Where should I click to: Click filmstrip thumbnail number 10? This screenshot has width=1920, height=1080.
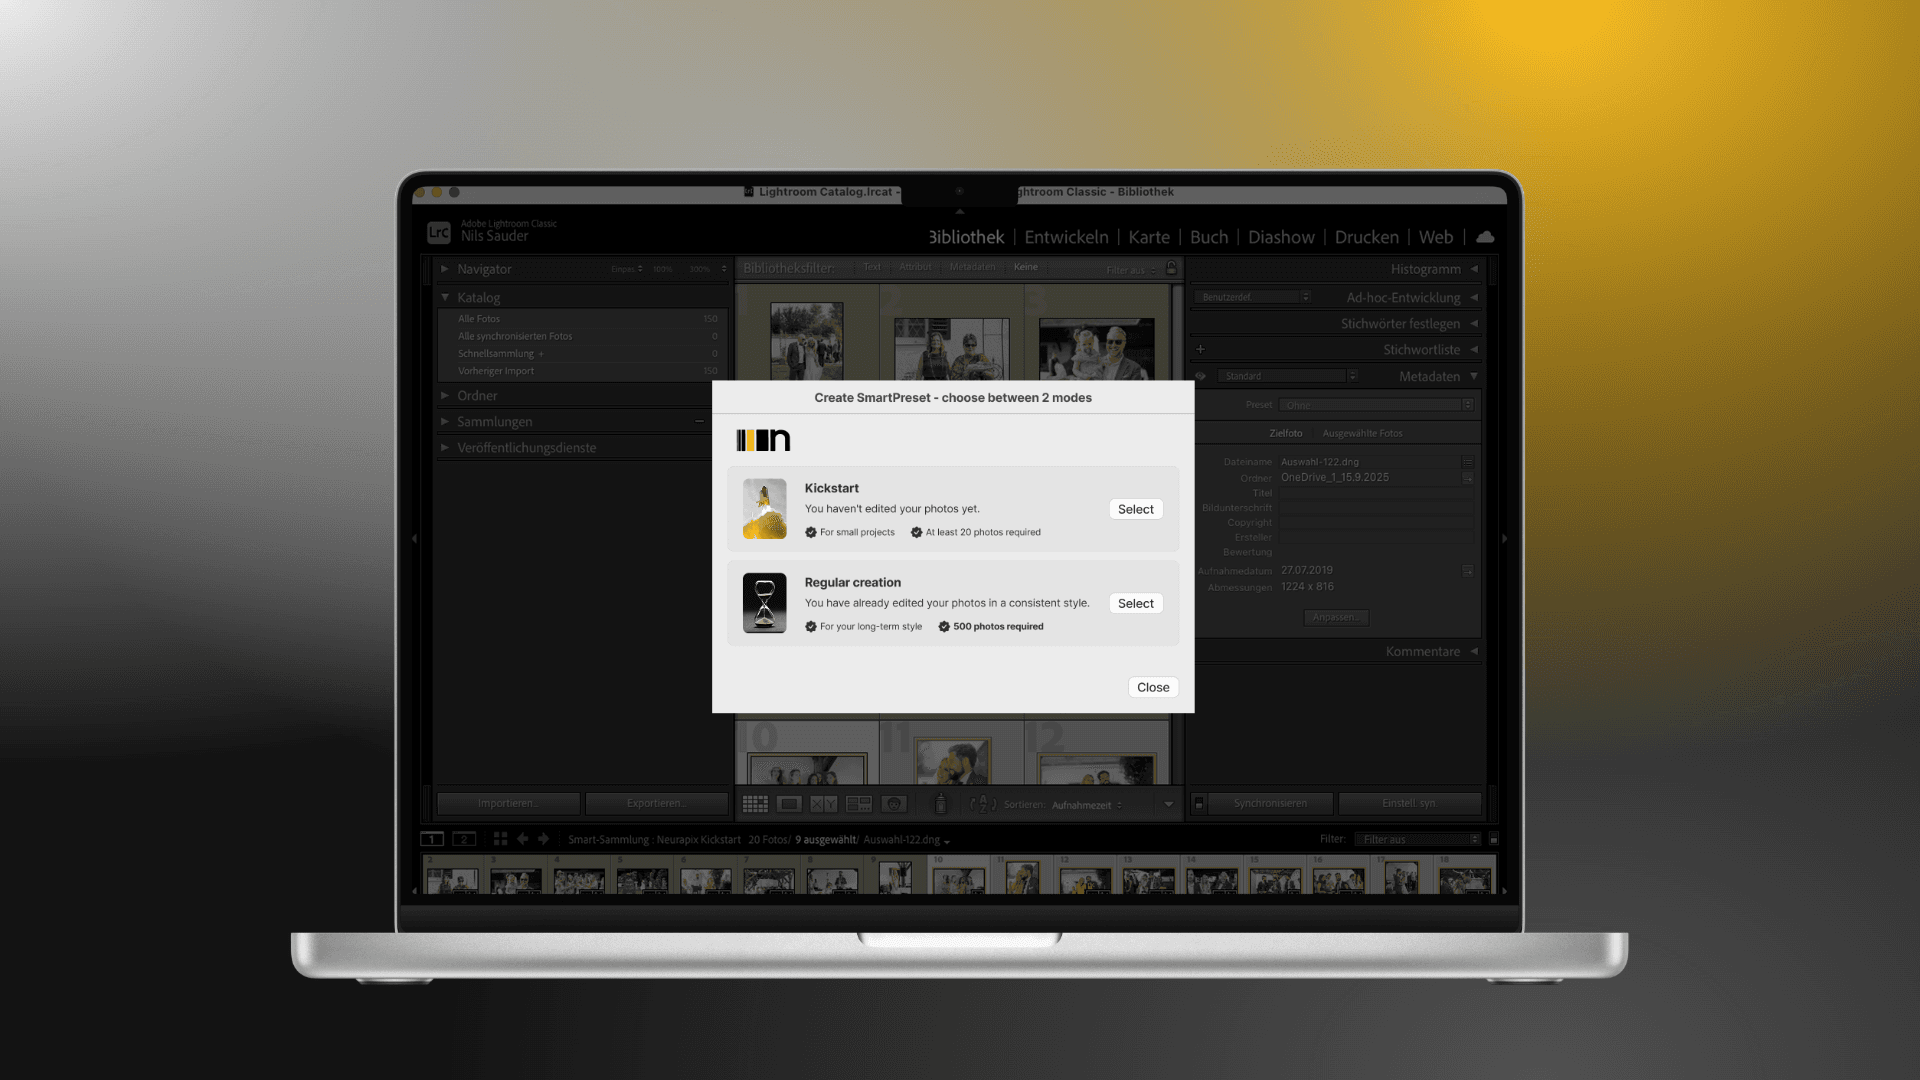958,879
